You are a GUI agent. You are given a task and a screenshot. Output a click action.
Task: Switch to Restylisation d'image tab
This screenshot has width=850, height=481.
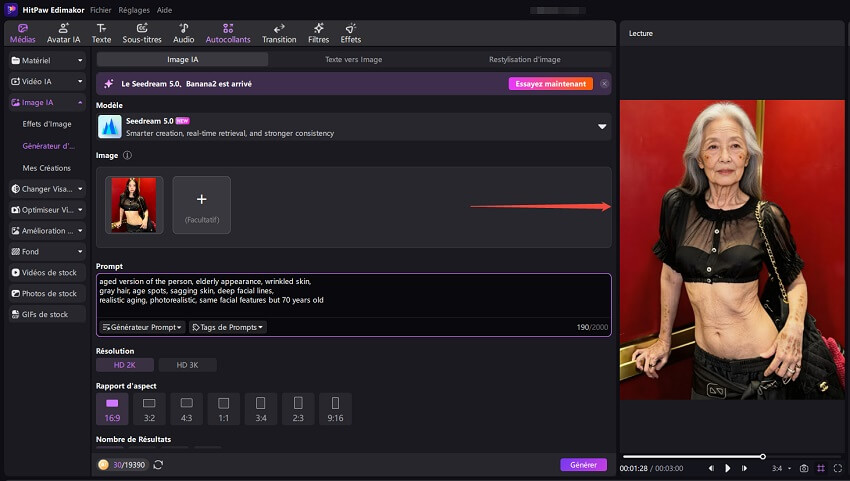point(525,60)
